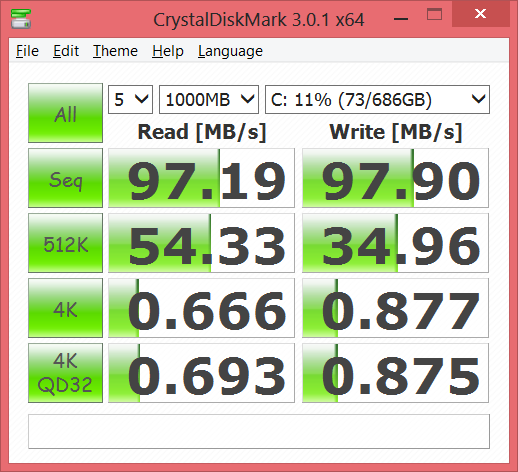This screenshot has height=472, width=518.
Task: Open the Theme menu
Action: pyautogui.click(x=115, y=51)
